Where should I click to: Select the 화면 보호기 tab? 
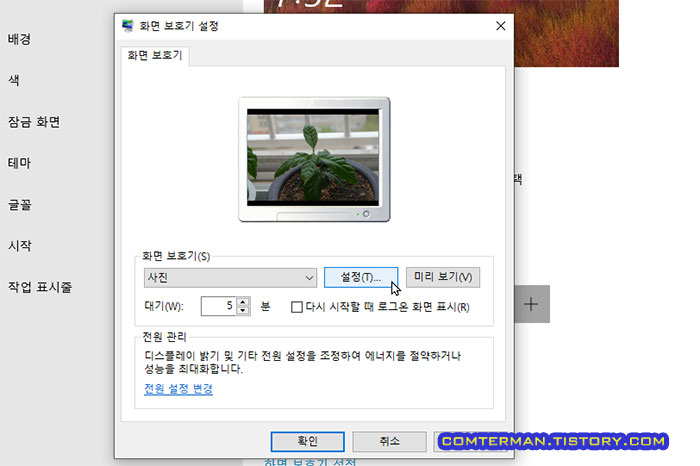(155, 55)
